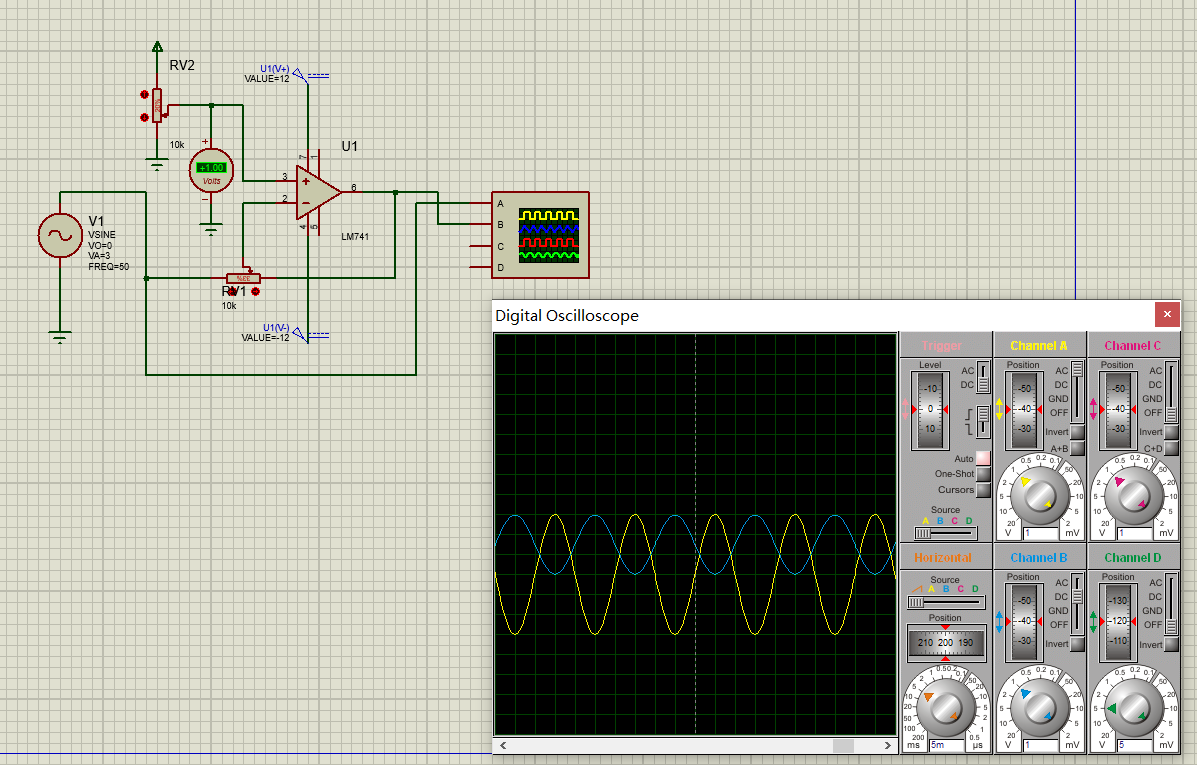Viewport: 1197px width, 765px height.
Task: Click the Channel B Position thumbwheel
Action: click(1024, 622)
